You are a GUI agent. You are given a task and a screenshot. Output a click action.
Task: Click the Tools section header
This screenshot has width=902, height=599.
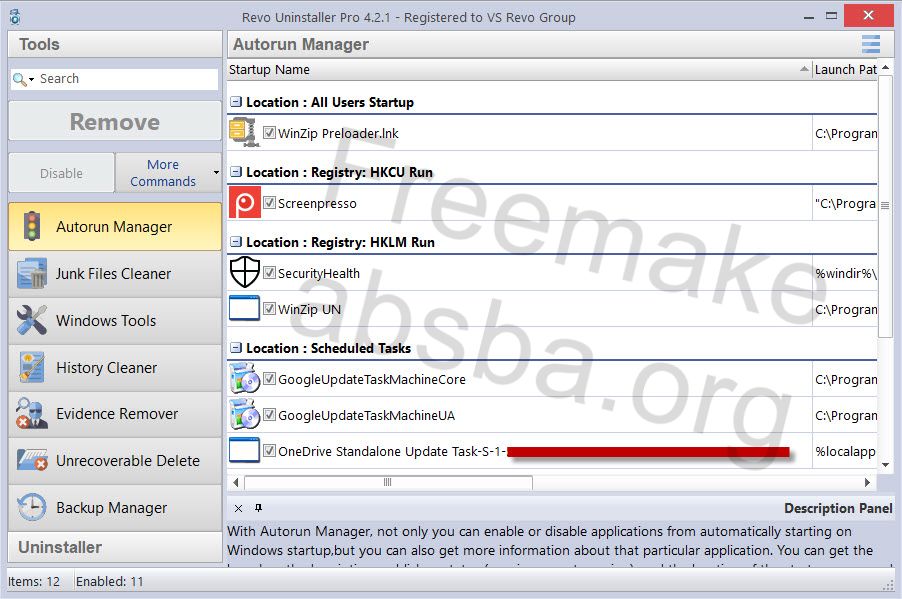coord(115,44)
